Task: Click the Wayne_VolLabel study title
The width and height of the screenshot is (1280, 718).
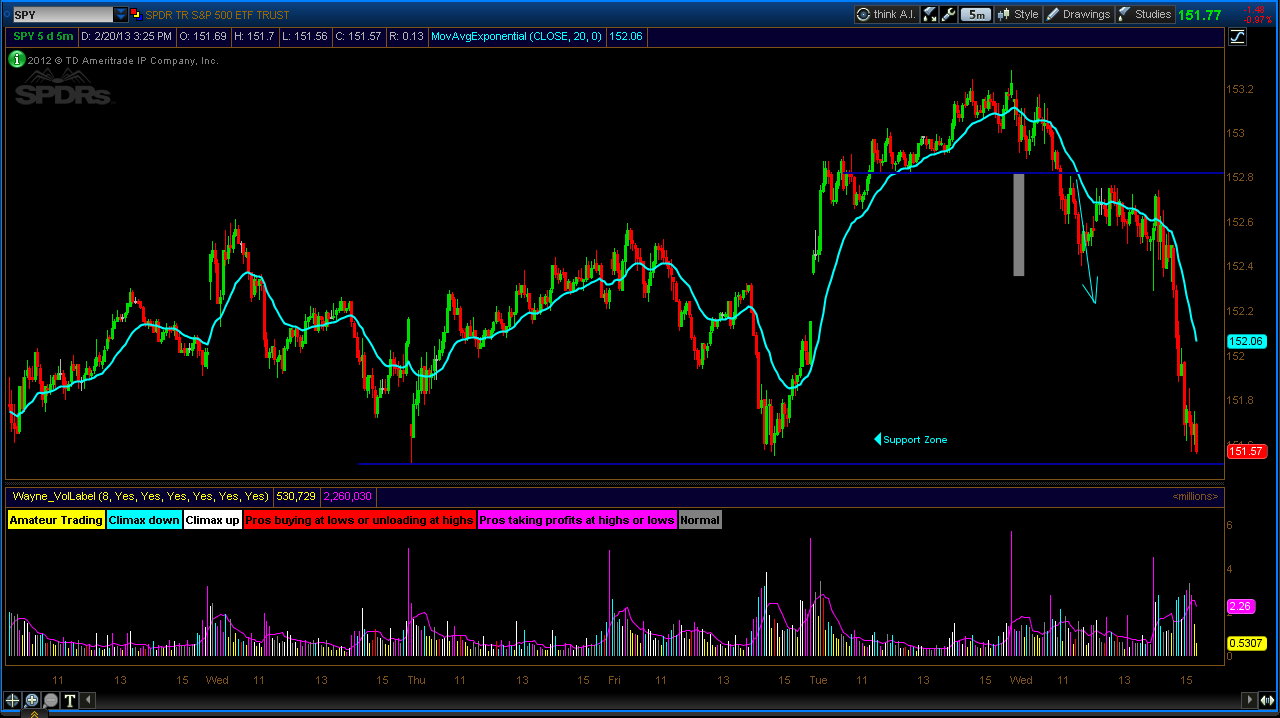Action: (x=140, y=496)
